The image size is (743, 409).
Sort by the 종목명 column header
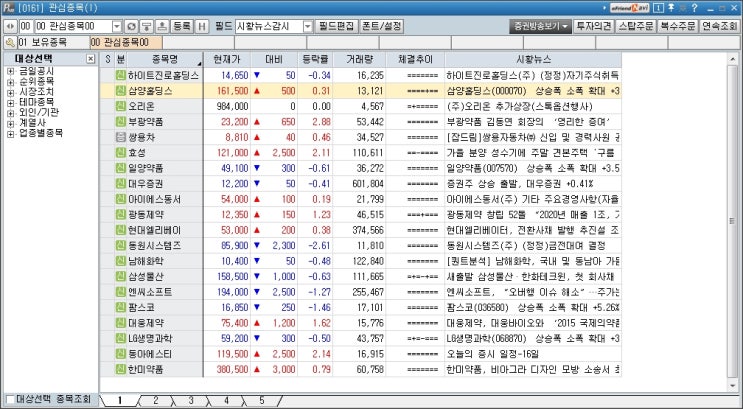coord(164,60)
